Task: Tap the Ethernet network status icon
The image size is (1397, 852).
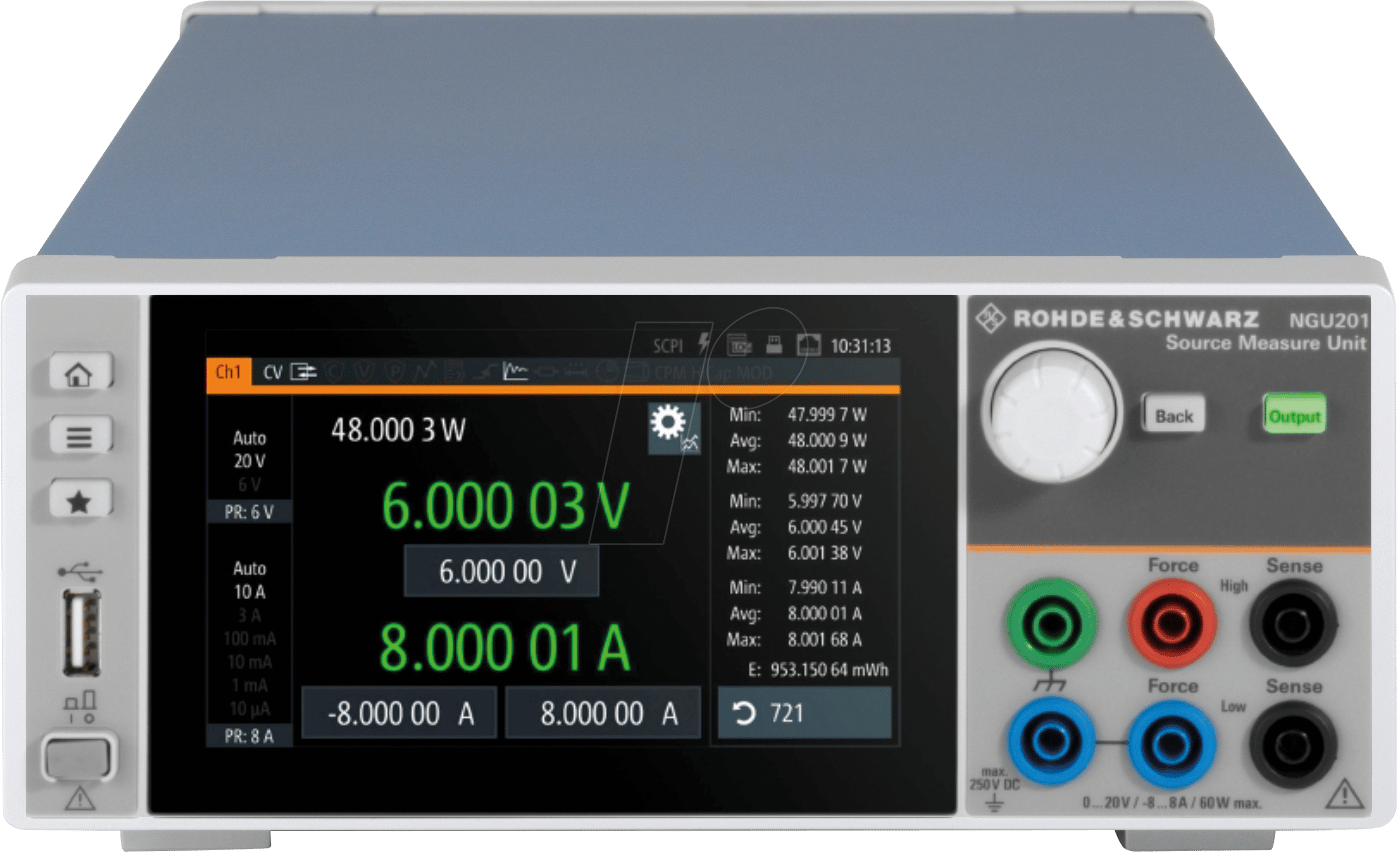Action: tap(808, 345)
